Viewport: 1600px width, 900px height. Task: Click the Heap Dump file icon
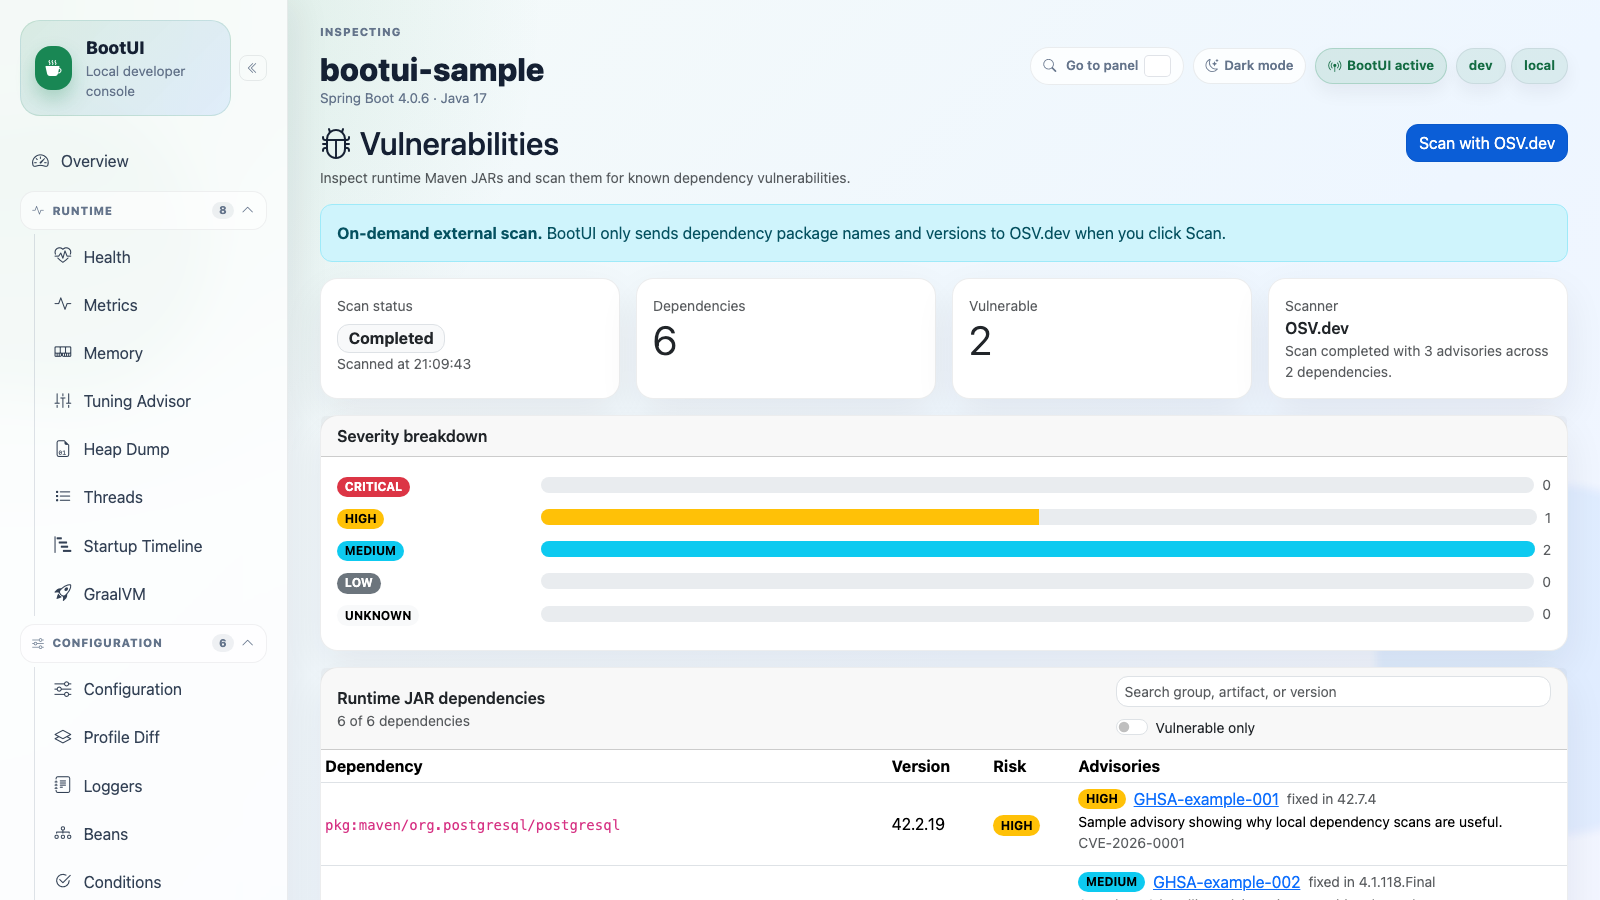point(63,448)
